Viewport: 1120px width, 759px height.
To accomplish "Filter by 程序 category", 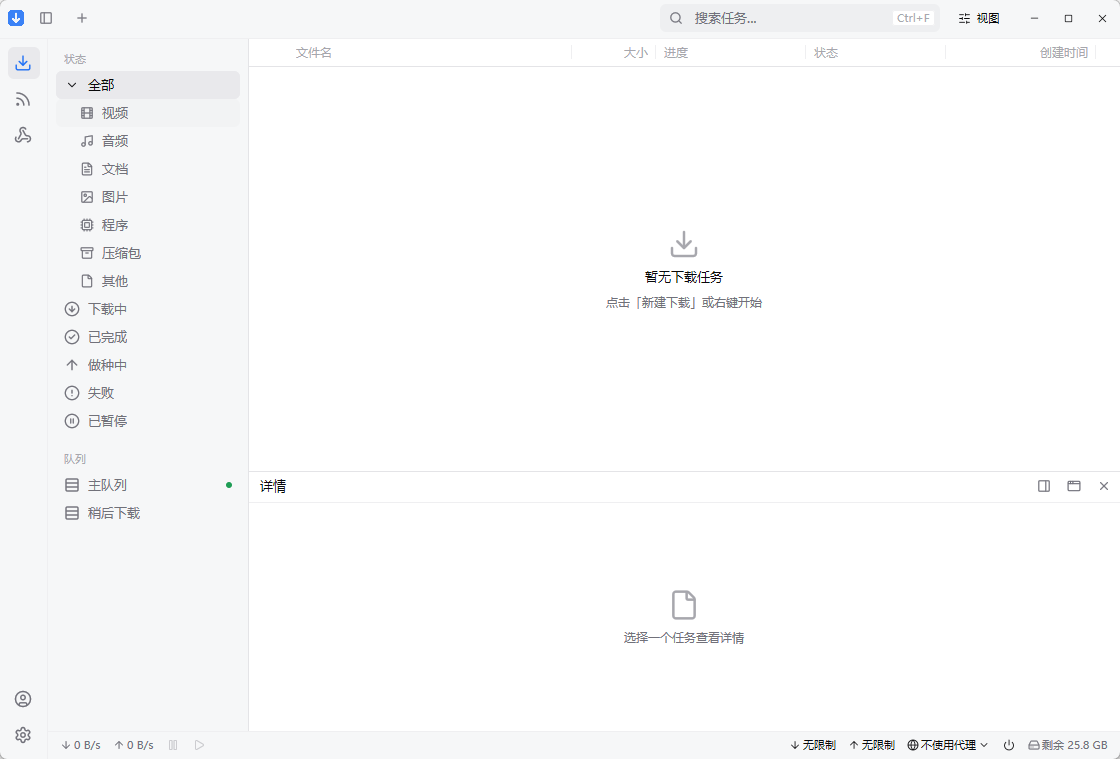I will click(x=148, y=225).
